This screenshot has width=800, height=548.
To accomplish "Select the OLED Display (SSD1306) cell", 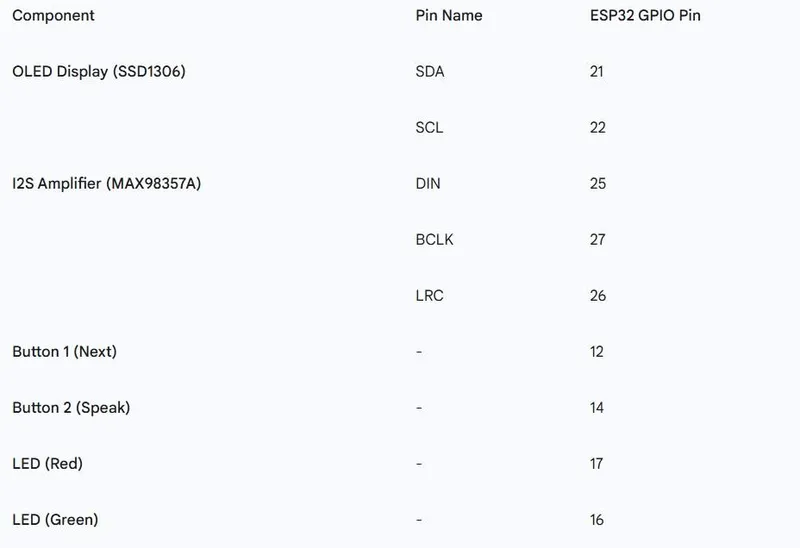I will coord(99,72).
